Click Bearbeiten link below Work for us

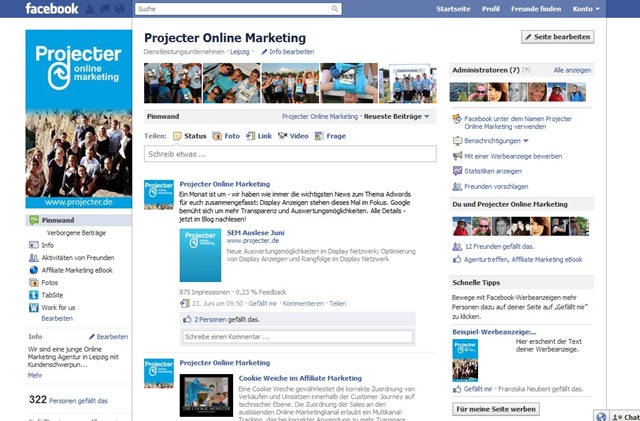pos(57,319)
